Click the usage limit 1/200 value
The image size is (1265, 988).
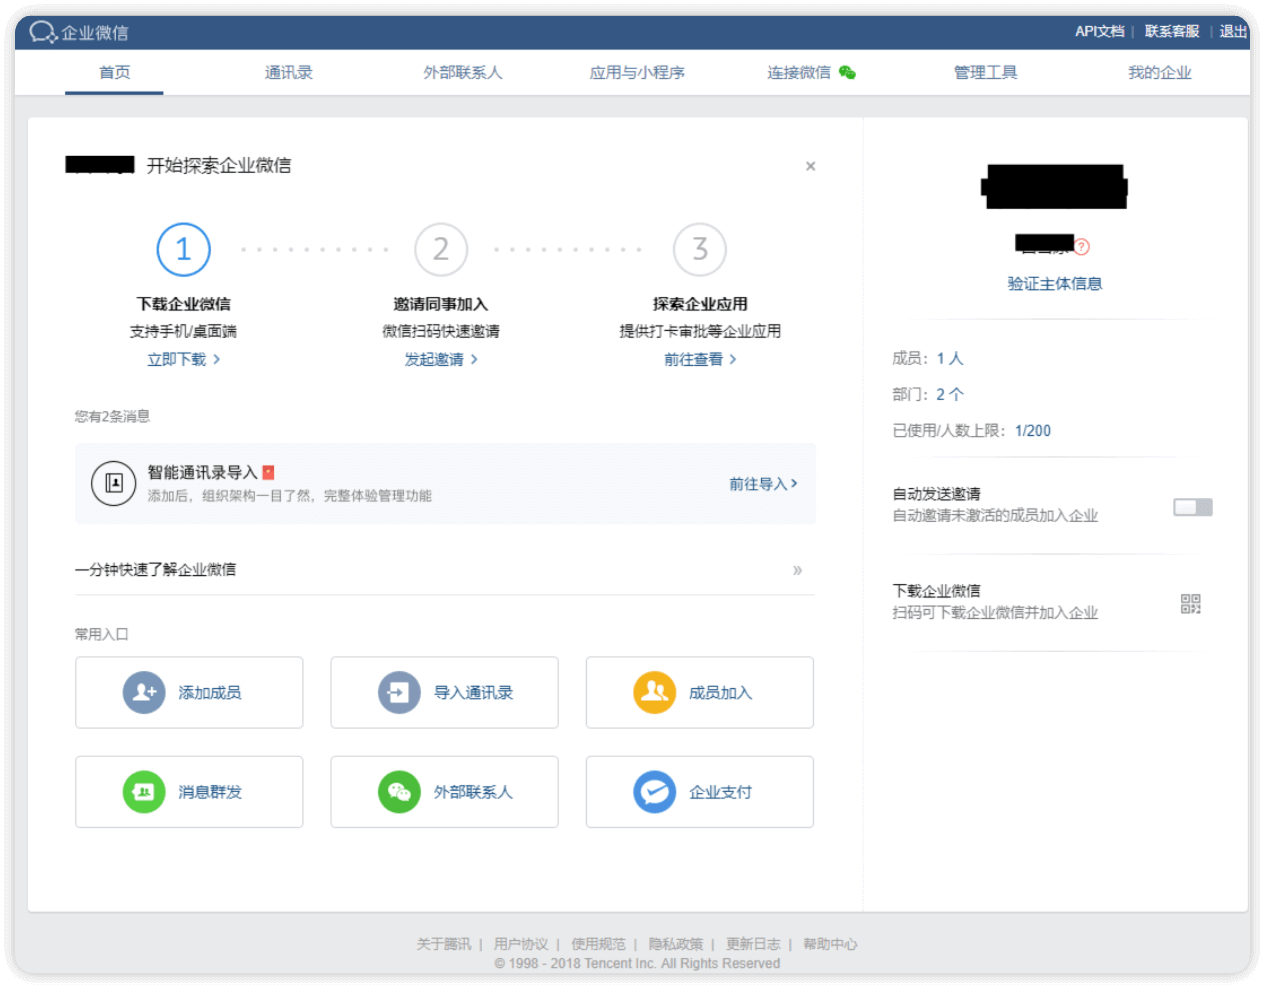point(1033,430)
